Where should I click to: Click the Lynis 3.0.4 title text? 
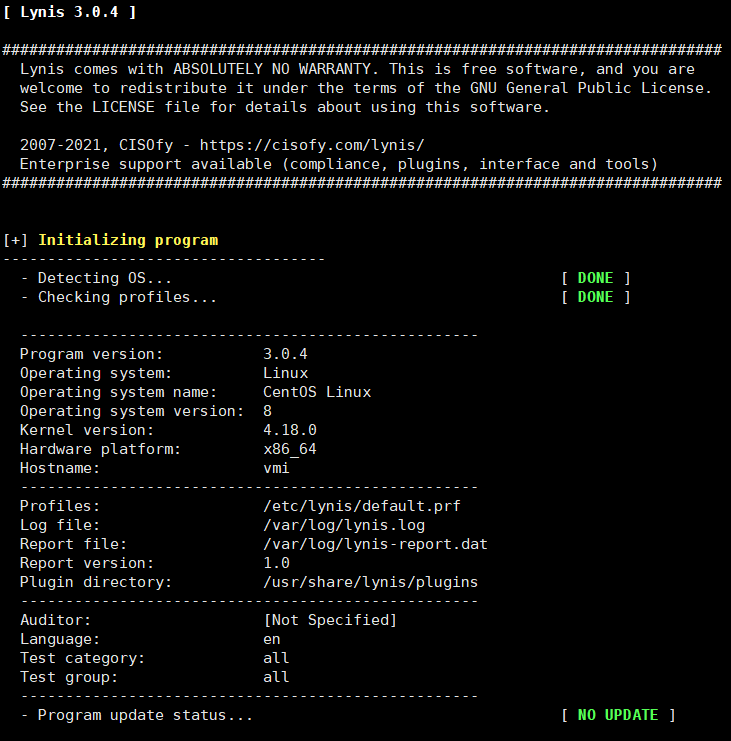[69, 12]
